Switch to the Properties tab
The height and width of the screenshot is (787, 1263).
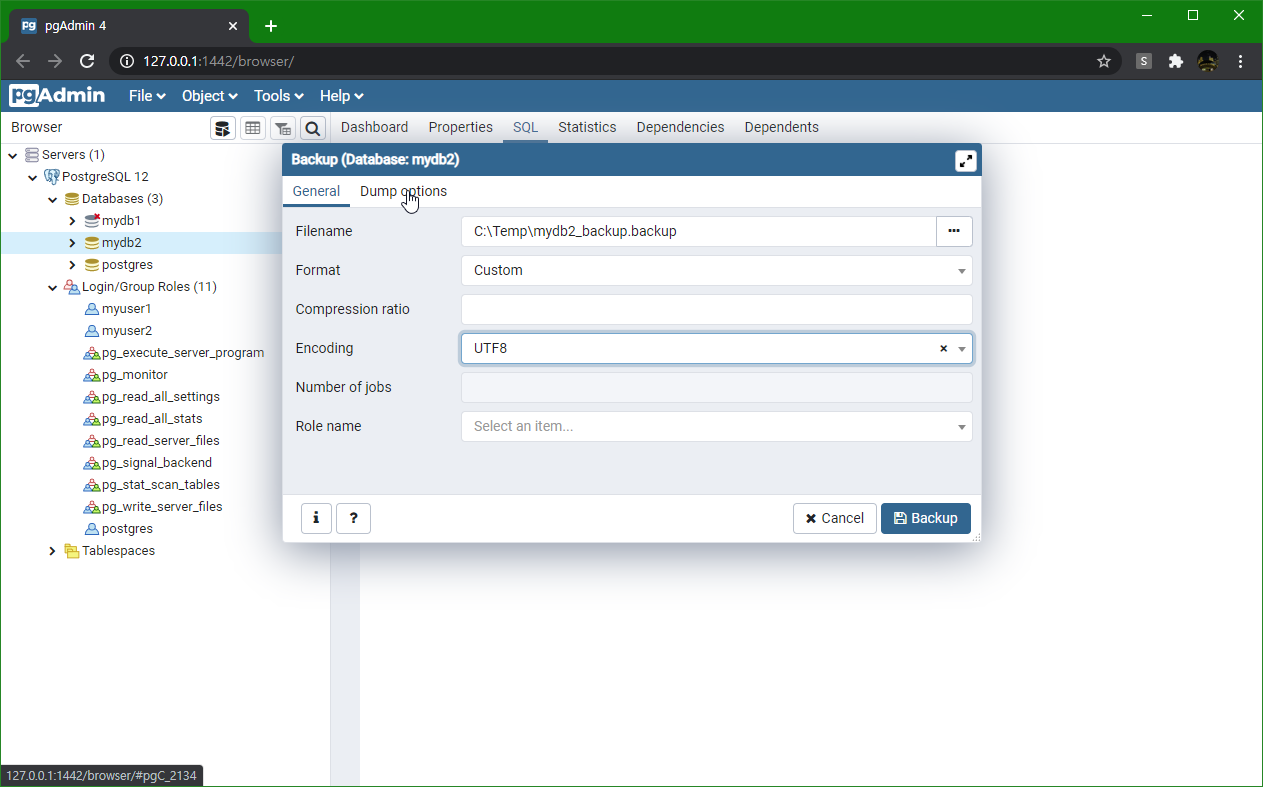(x=460, y=127)
